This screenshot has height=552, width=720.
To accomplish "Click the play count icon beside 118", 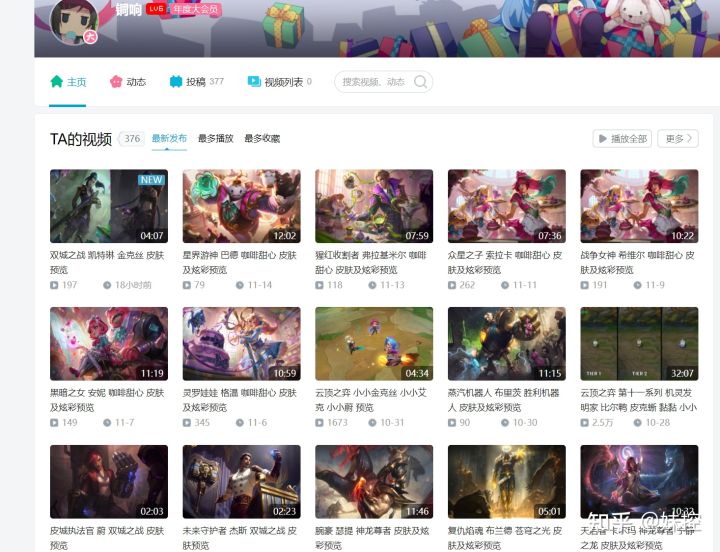I will coord(320,285).
